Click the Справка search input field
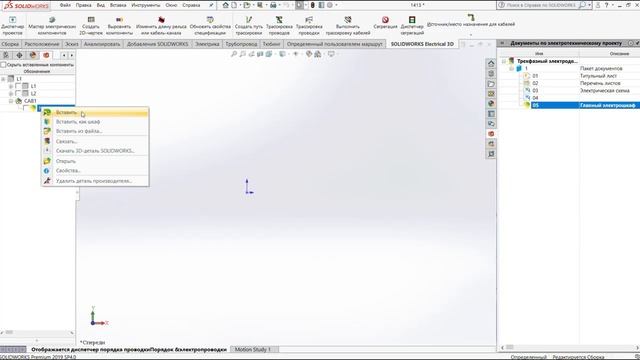This screenshot has width=640, height=360. pos(542,5)
